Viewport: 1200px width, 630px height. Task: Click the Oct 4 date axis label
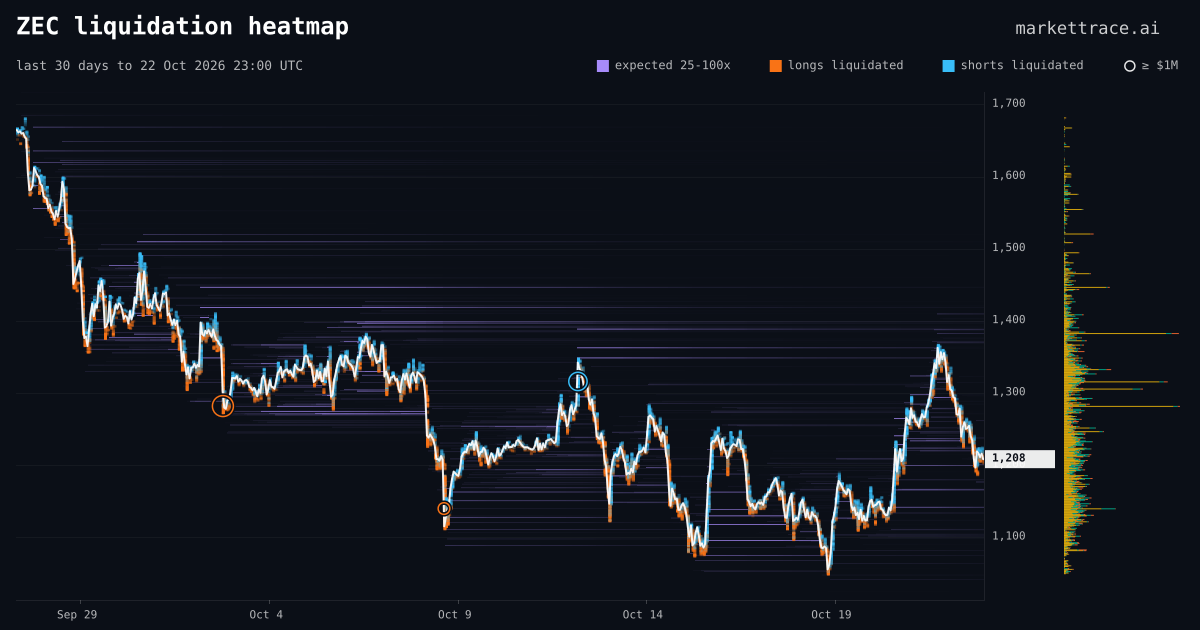coord(266,614)
